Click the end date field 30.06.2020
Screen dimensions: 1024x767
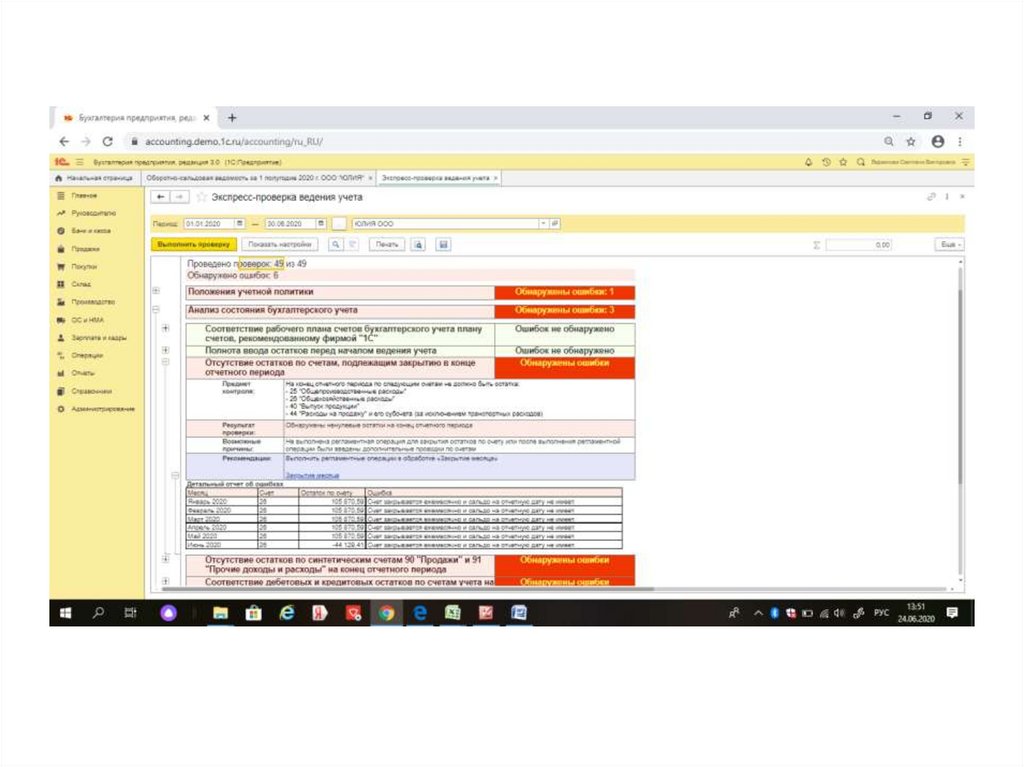tap(290, 223)
